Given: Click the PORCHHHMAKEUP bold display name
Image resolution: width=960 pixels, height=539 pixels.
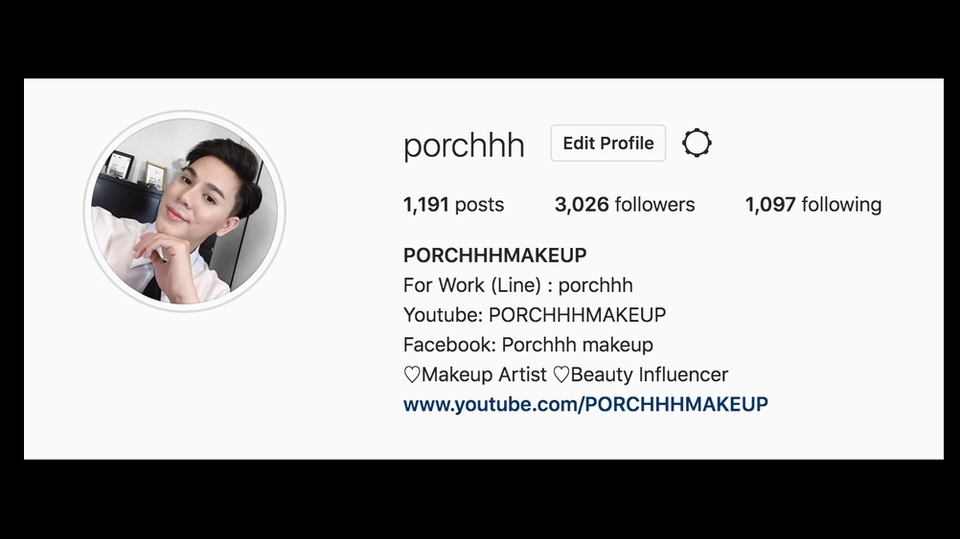Looking at the screenshot, I should click(x=495, y=255).
